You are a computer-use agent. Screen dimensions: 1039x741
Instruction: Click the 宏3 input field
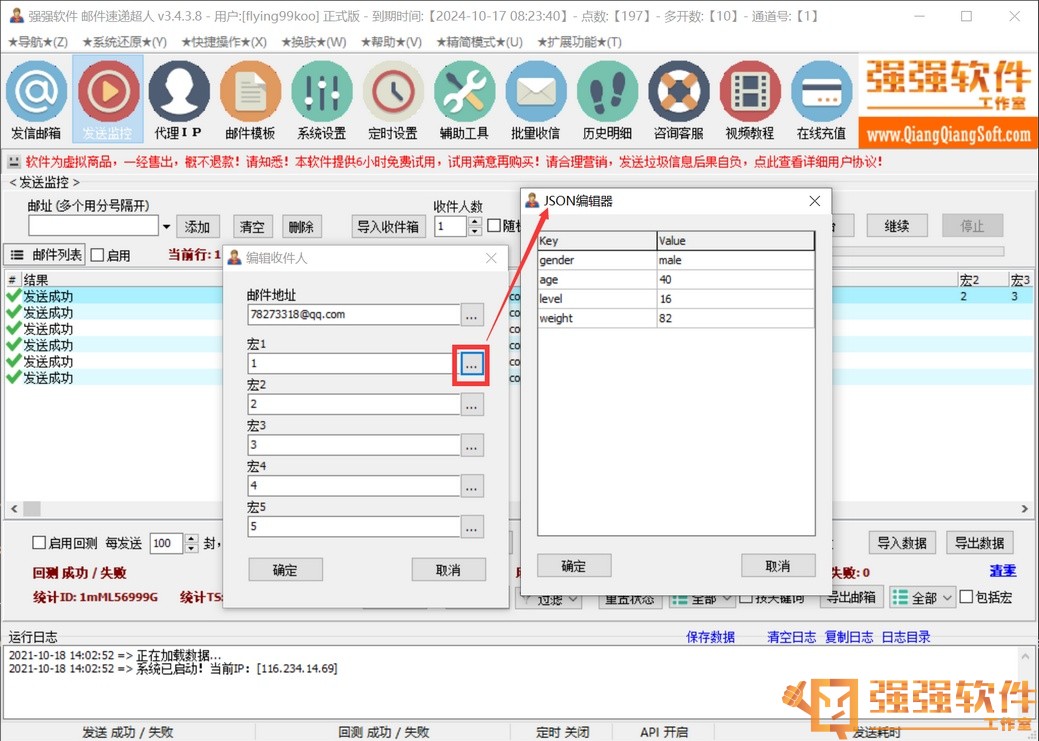click(354, 445)
